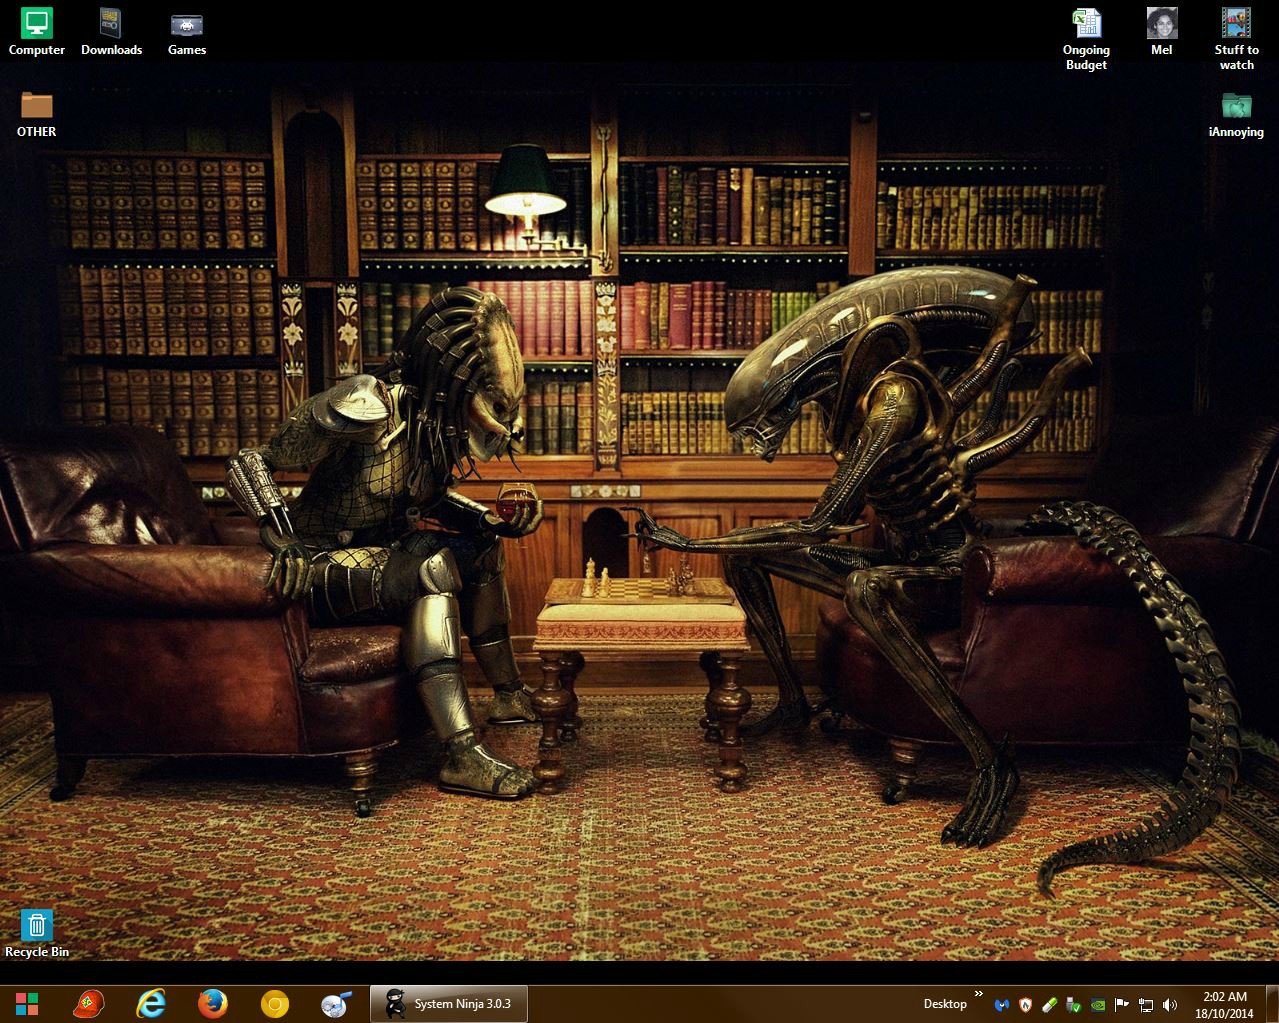Open the Computer desktop icon
Viewport: 1279px width, 1023px height.
coord(37,32)
